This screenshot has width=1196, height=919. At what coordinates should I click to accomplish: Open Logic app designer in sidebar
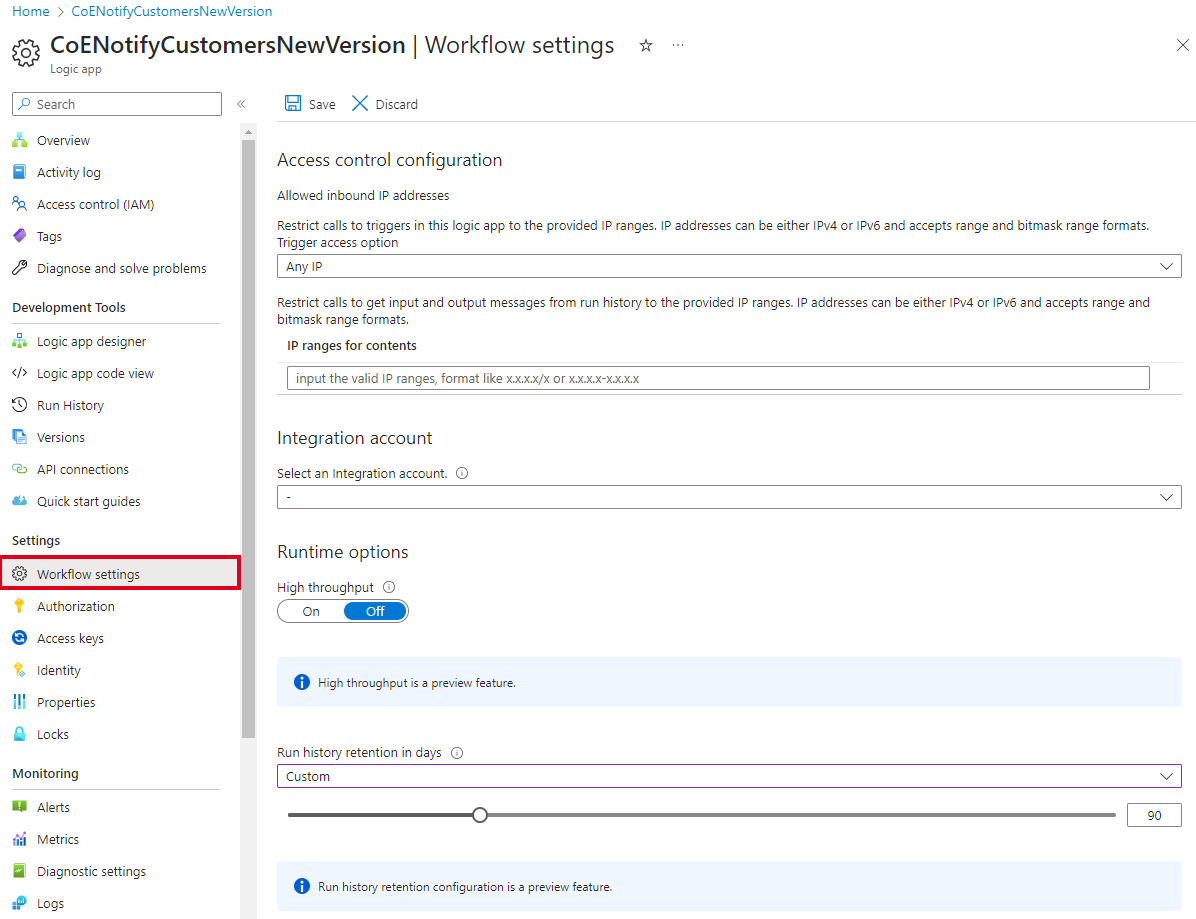pyautogui.click(x=91, y=342)
